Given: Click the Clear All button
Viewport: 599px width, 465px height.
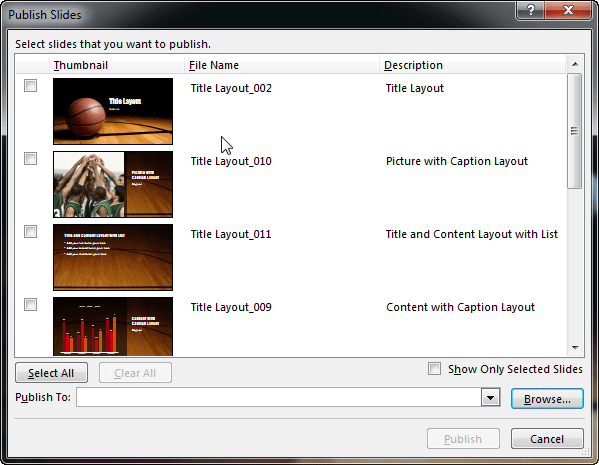Looking at the screenshot, I should 135,373.
